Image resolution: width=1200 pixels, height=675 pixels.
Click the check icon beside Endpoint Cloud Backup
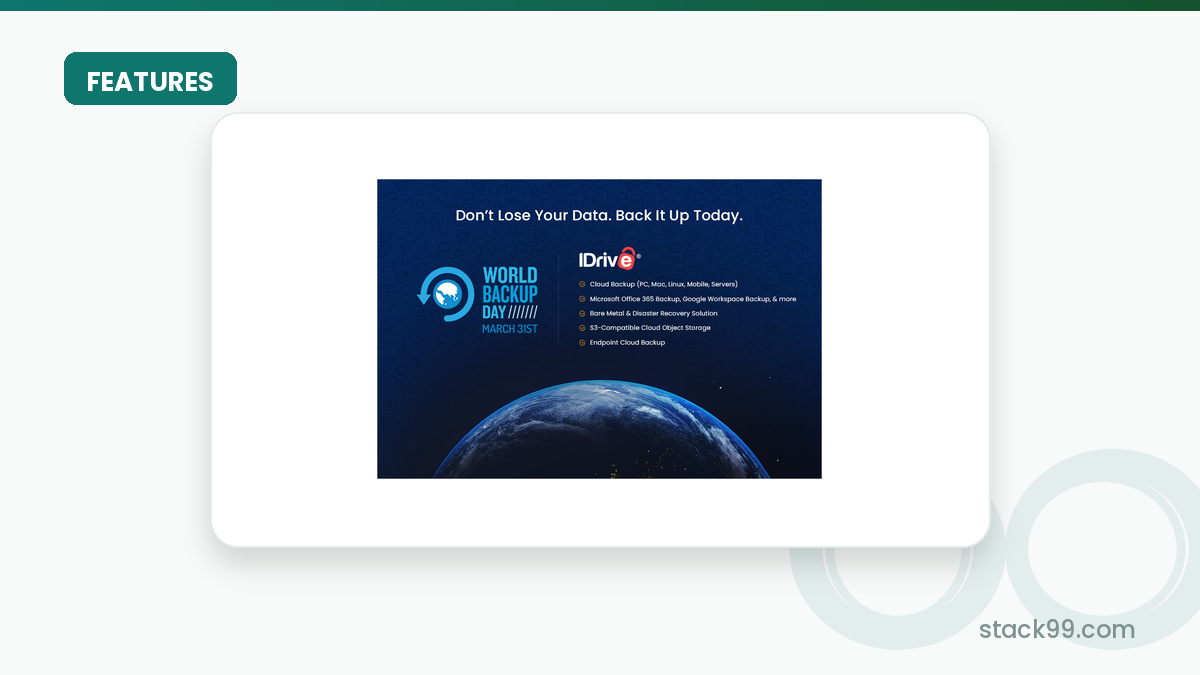(582, 342)
